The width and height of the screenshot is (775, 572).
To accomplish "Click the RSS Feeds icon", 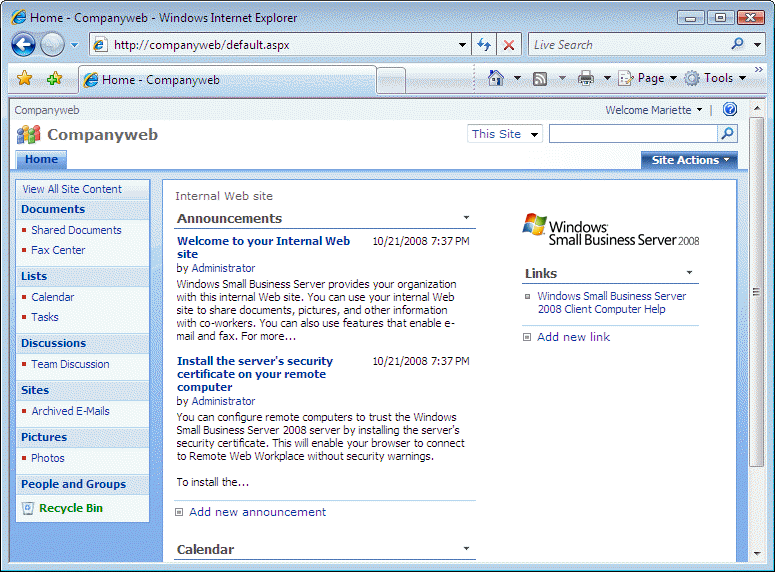I will point(540,79).
